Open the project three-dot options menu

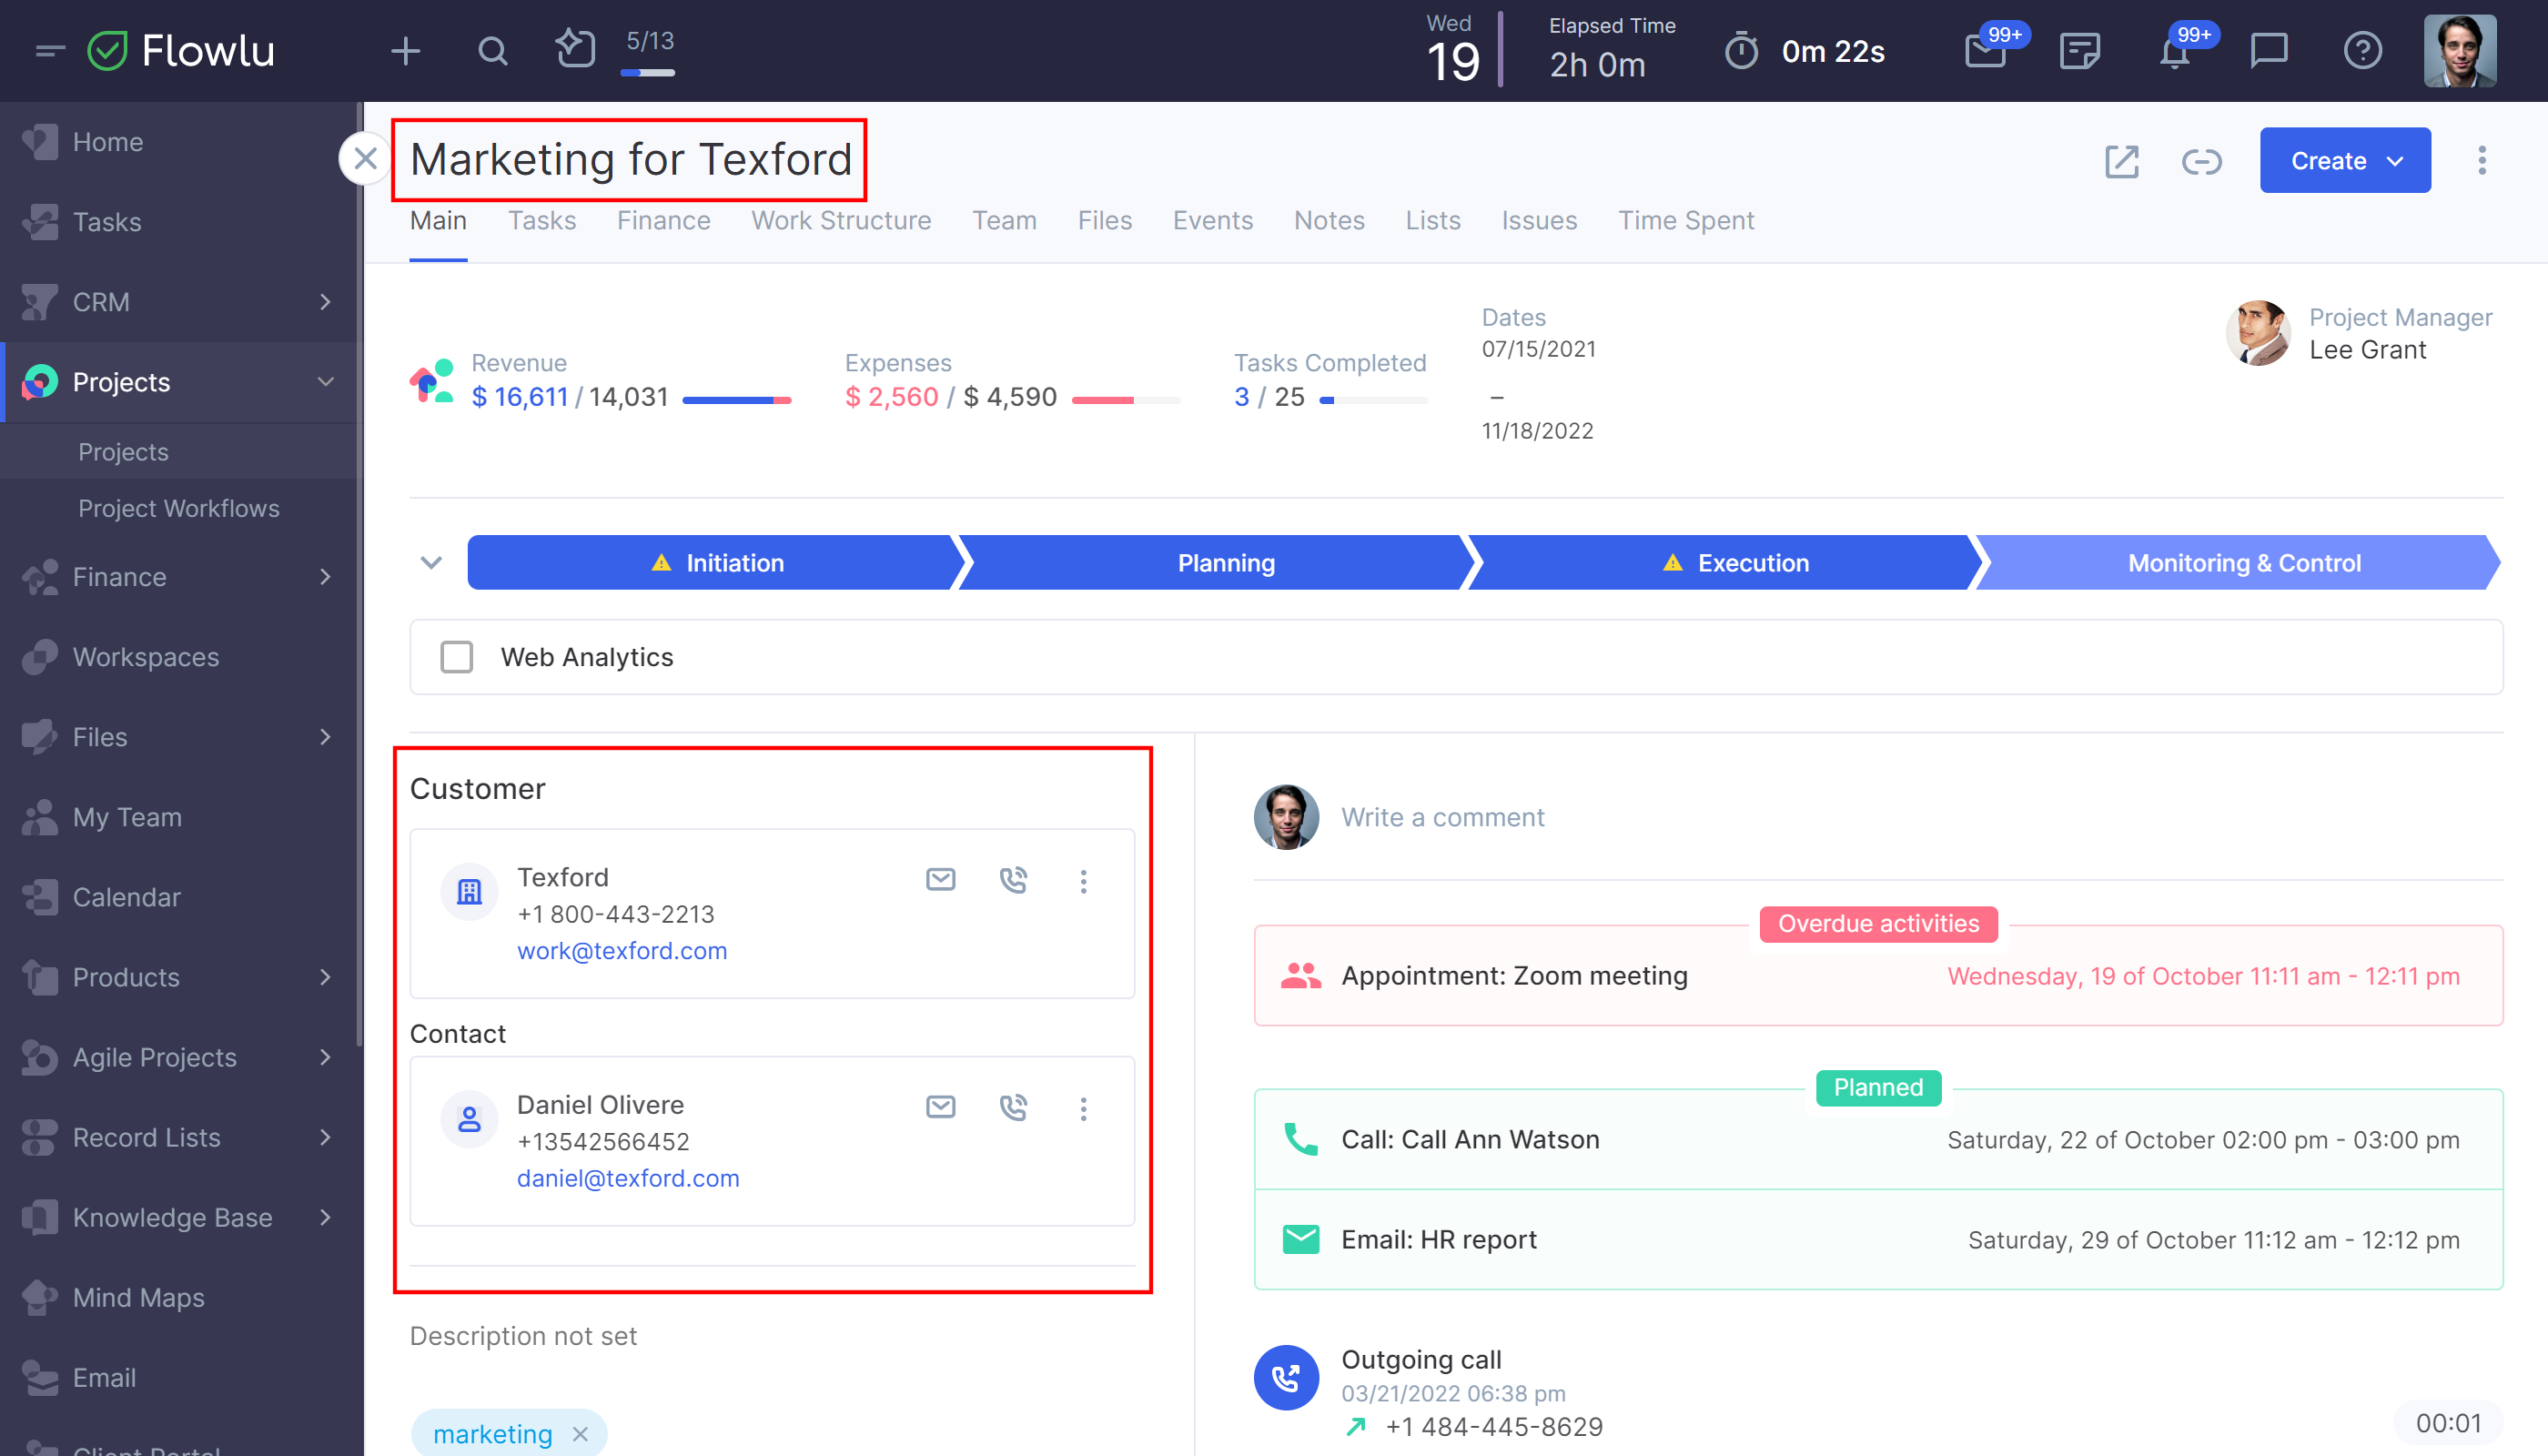coord(2481,160)
